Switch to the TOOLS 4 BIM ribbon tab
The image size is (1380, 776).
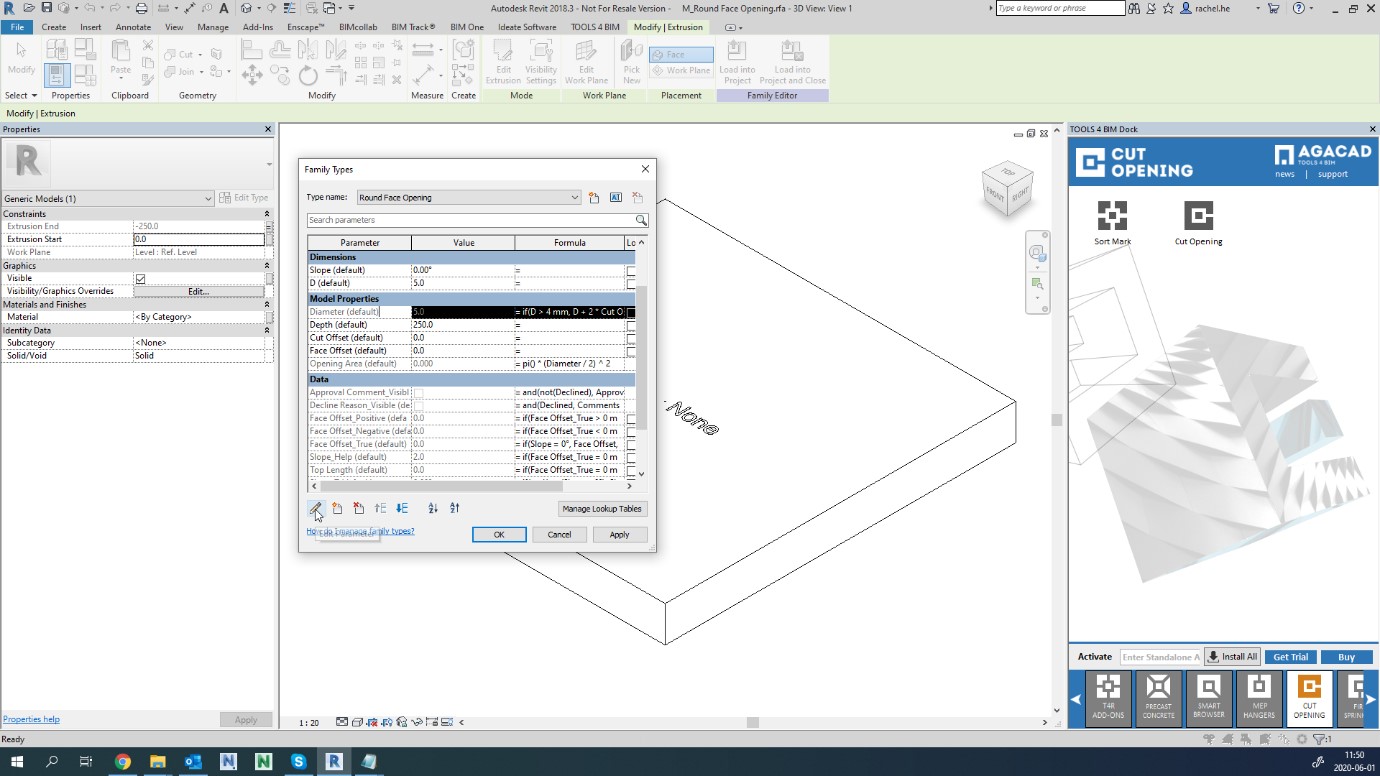click(x=595, y=27)
